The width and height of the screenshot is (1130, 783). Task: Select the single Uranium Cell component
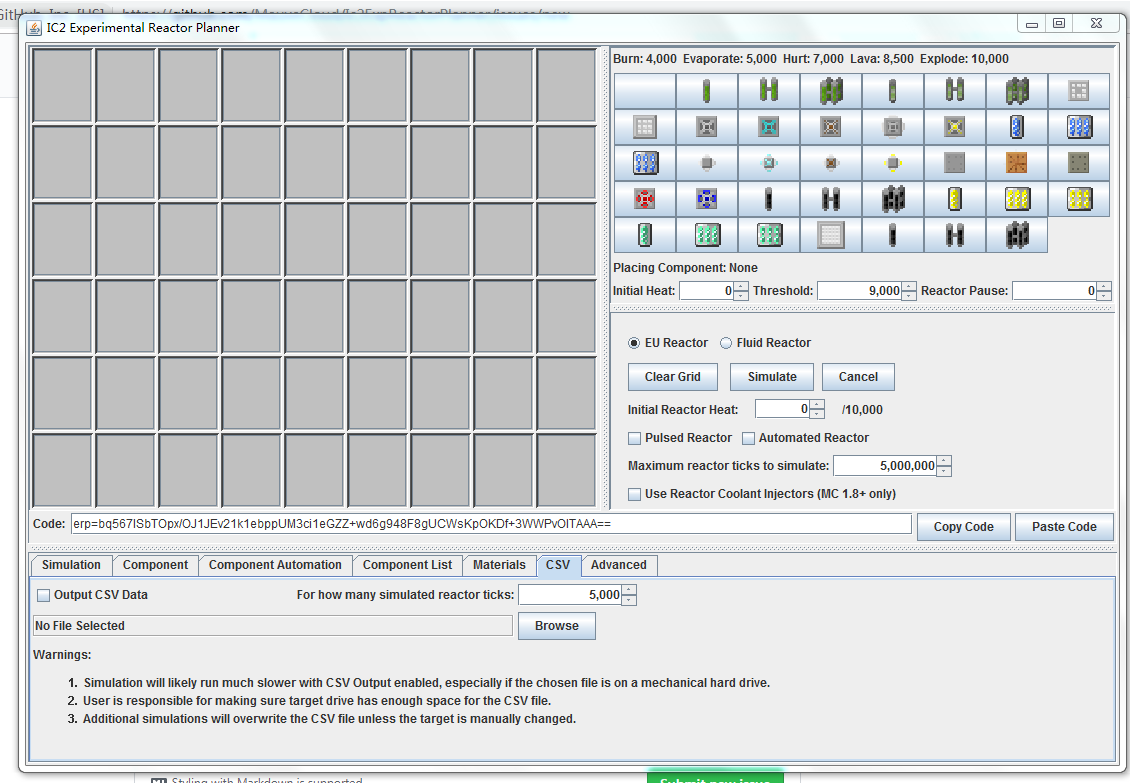pyautogui.click(x=707, y=91)
